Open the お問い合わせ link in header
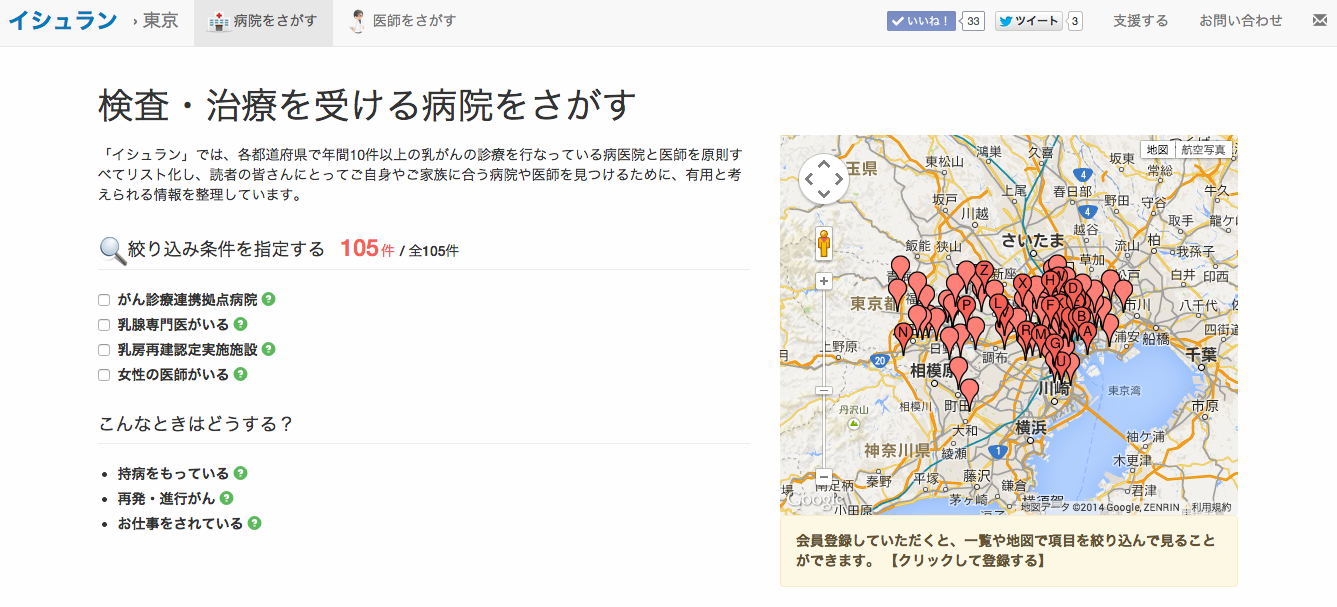Viewport: 1337px width, 607px height. [1240, 21]
